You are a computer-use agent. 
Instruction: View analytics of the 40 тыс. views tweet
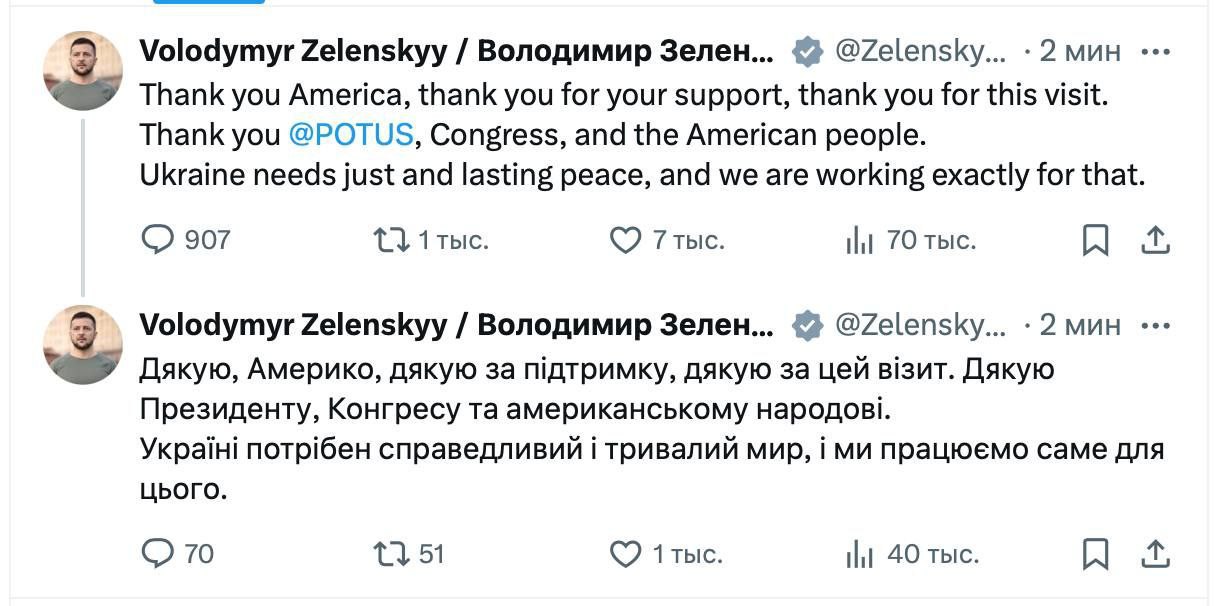coord(860,553)
